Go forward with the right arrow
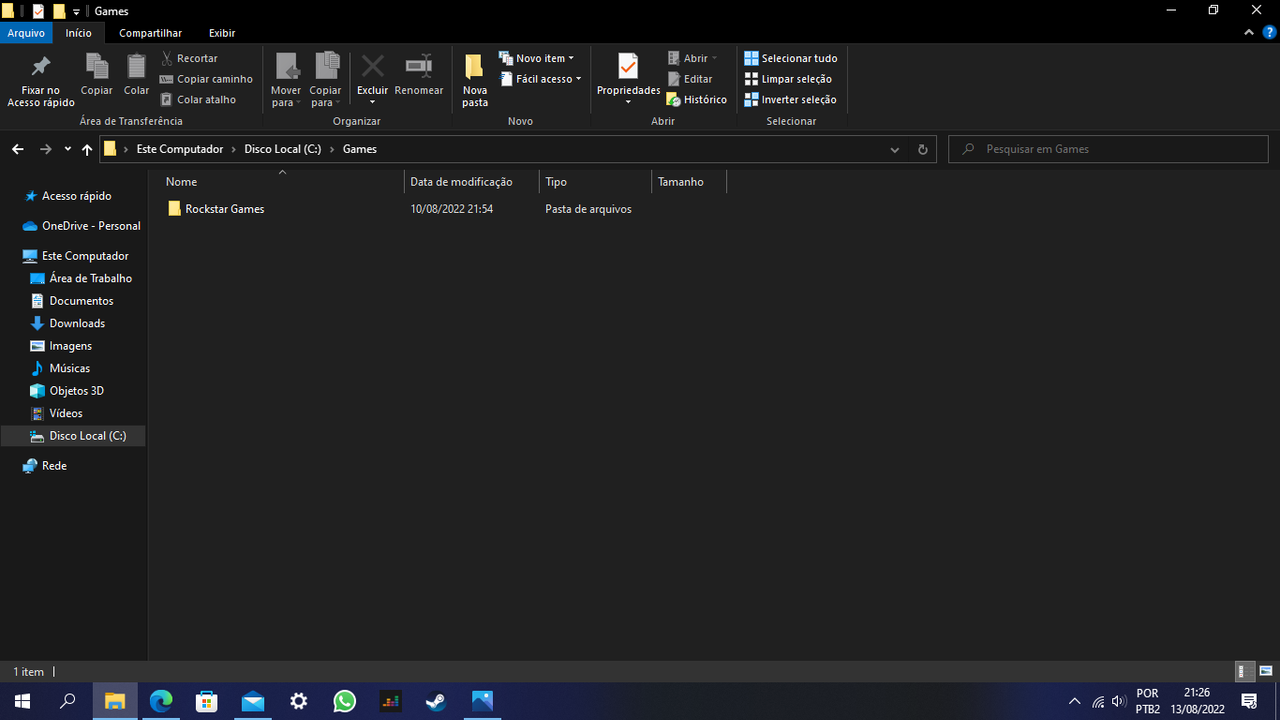This screenshot has height=720, width=1280. pyautogui.click(x=45, y=149)
